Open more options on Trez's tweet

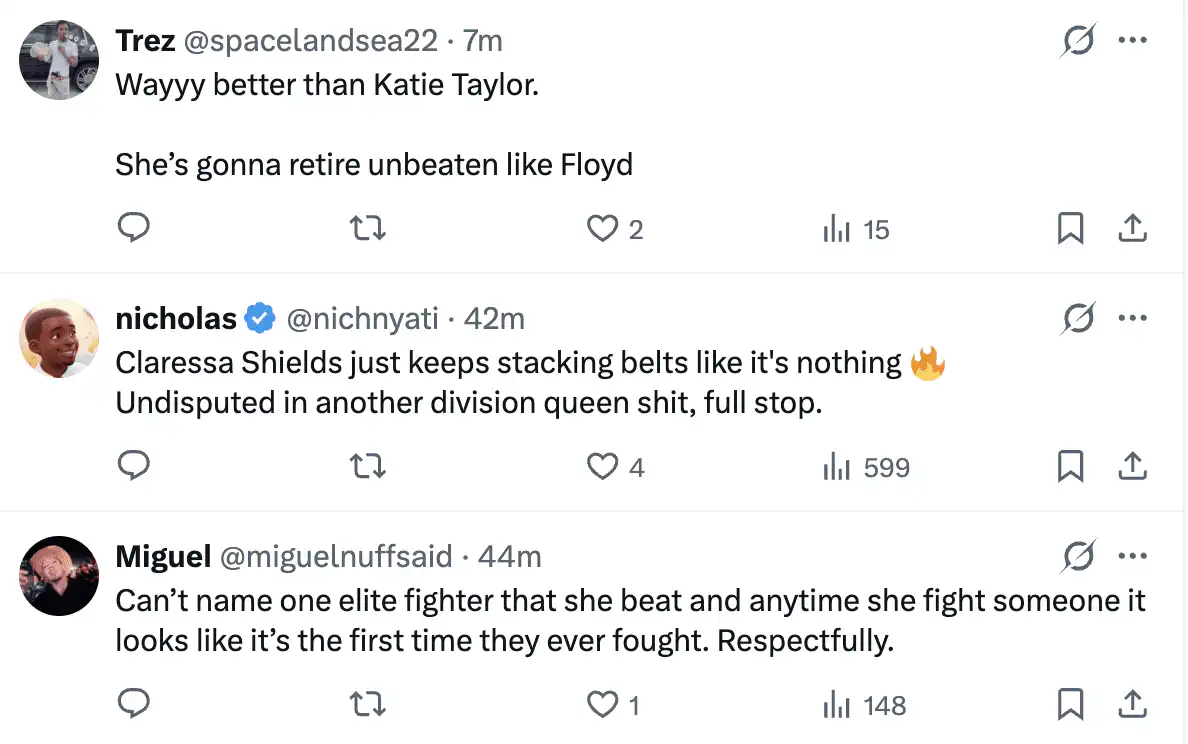pos(1132,42)
